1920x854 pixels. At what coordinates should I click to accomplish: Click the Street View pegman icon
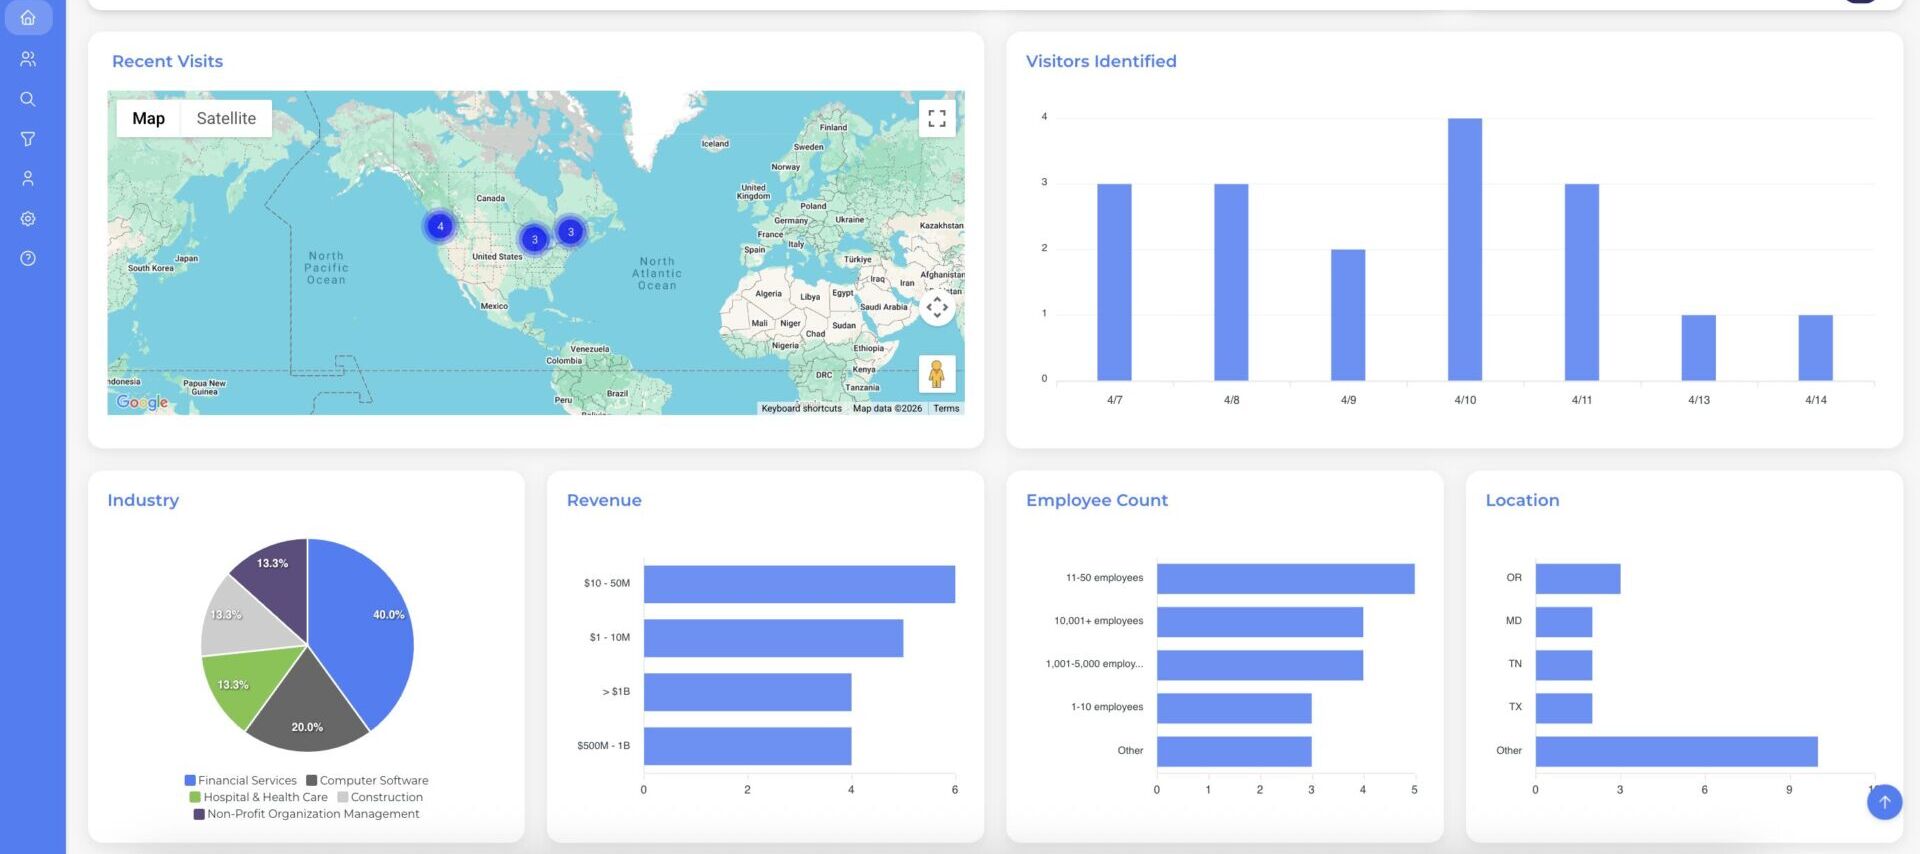point(936,374)
